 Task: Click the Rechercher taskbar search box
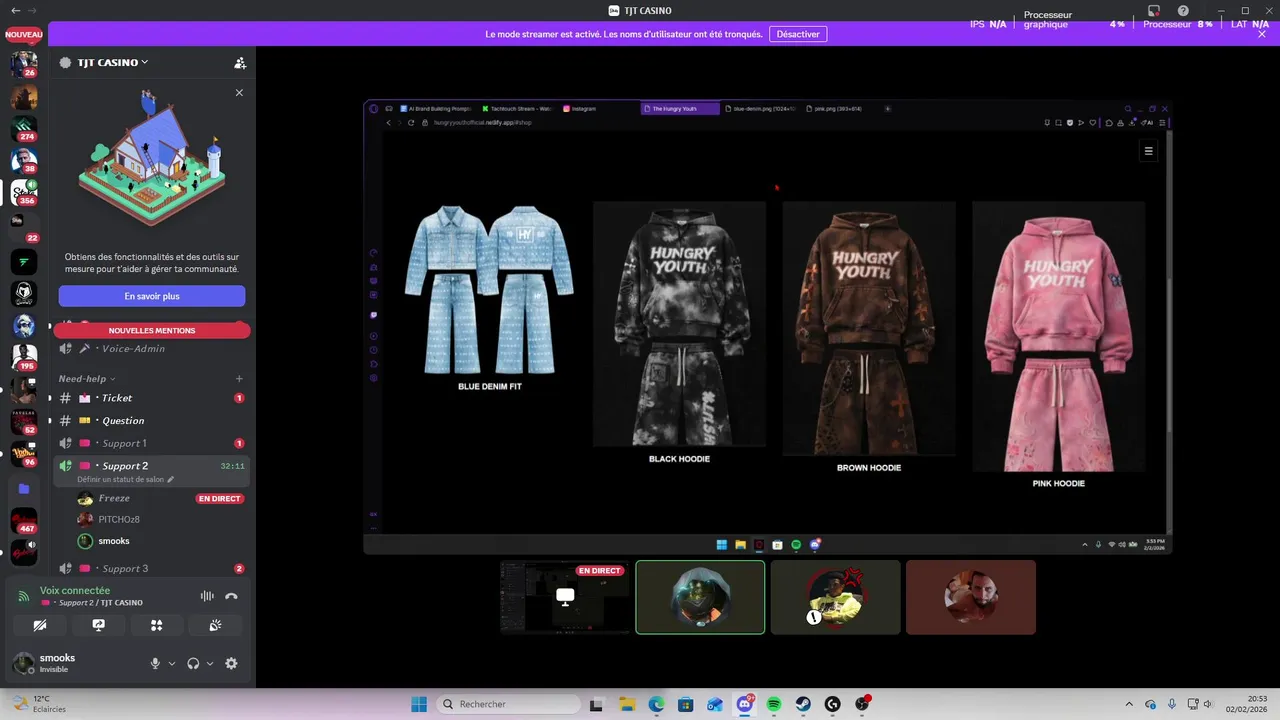(x=507, y=704)
